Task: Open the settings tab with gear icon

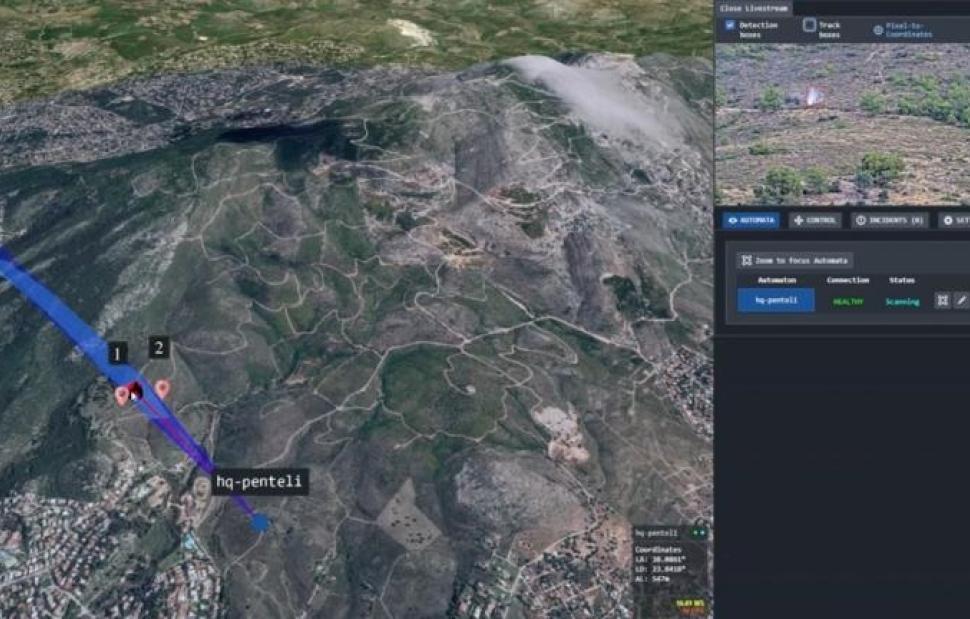Action: coord(955,220)
